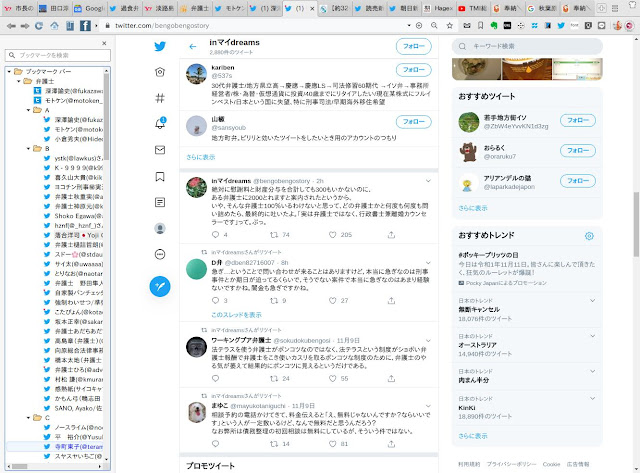Follow the inマイdreams account

pyautogui.click(x=413, y=47)
